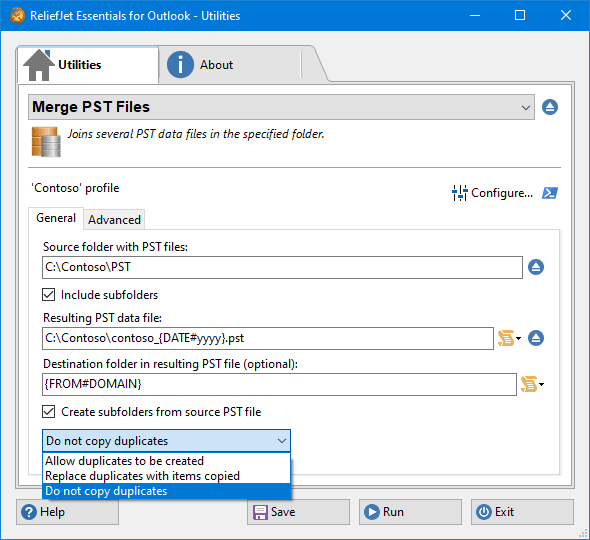Click the Merge PST Files database icon
The height and width of the screenshot is (540, 590).
[46, 142]
